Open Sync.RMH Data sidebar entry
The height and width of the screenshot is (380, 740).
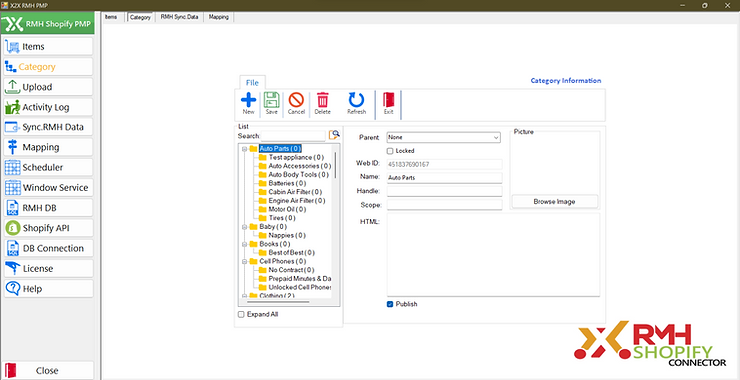48,127
